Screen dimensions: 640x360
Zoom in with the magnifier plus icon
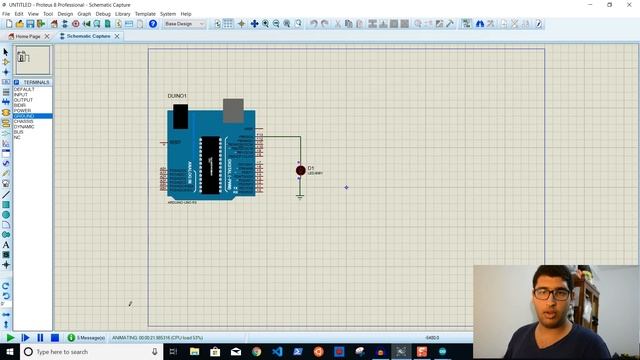[x=266, y=24]
